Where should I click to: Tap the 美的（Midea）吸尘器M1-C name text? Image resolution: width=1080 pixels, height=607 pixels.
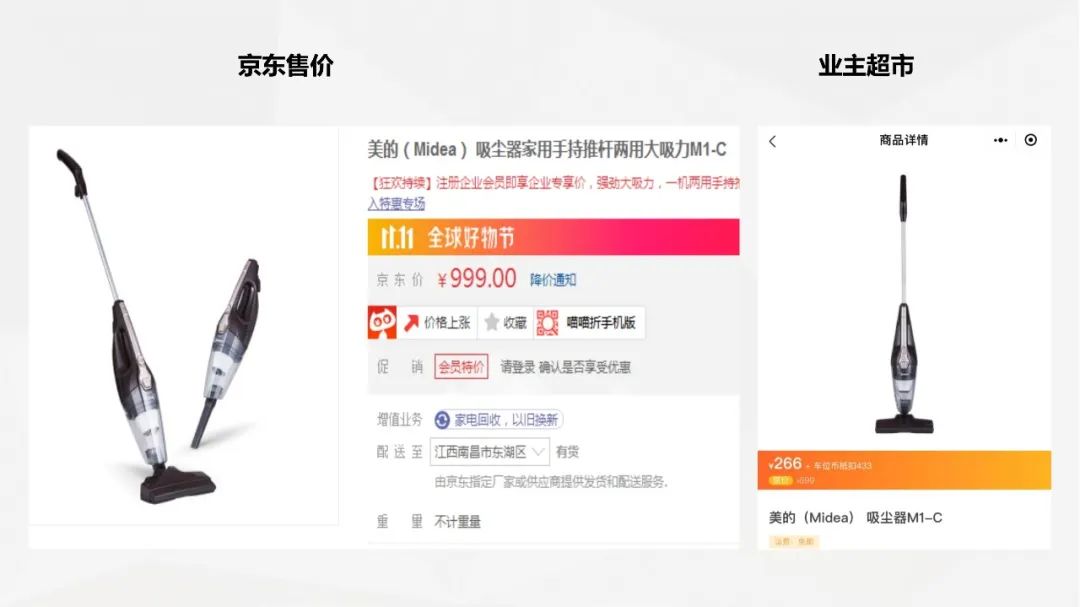tap(855, 518)
